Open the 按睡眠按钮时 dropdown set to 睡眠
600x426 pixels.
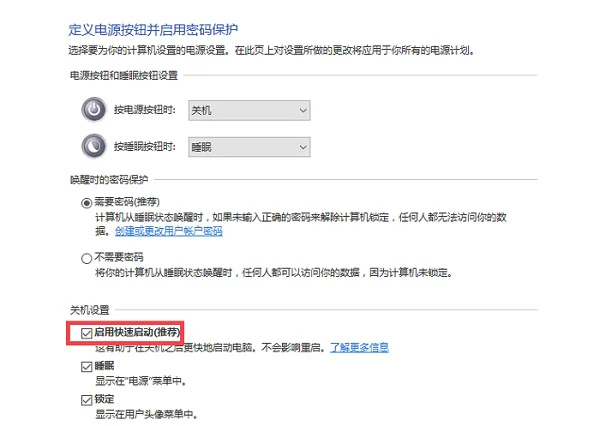tap(249, 147)
